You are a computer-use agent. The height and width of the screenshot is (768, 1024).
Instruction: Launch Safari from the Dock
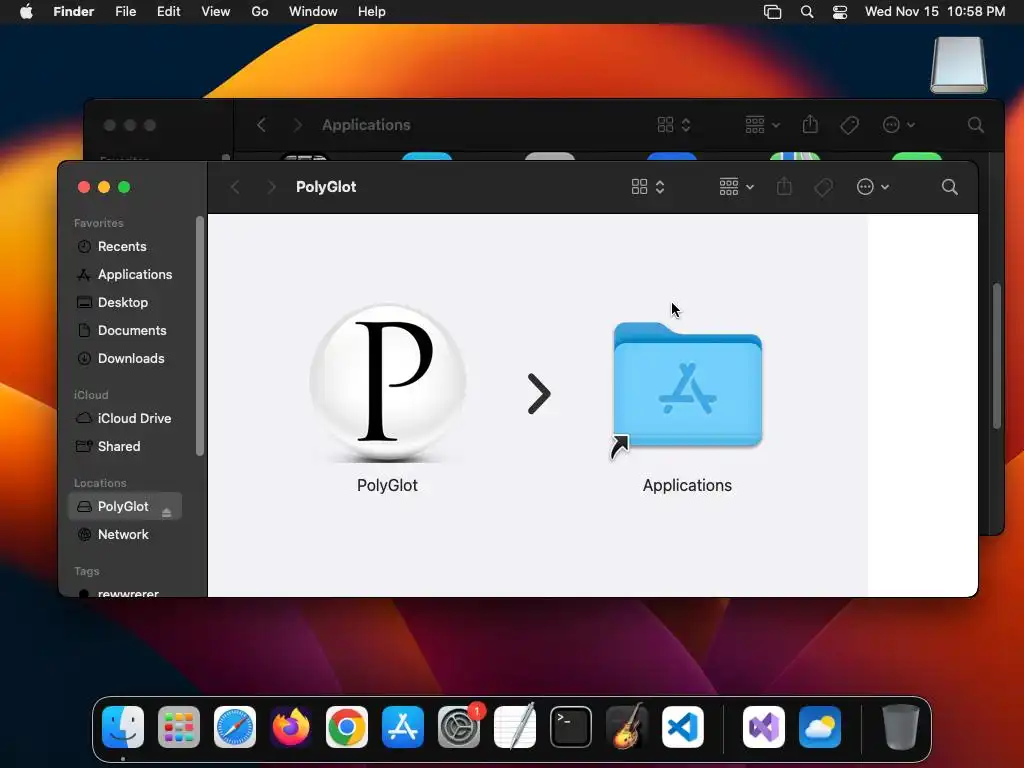(x=235, y=727)
